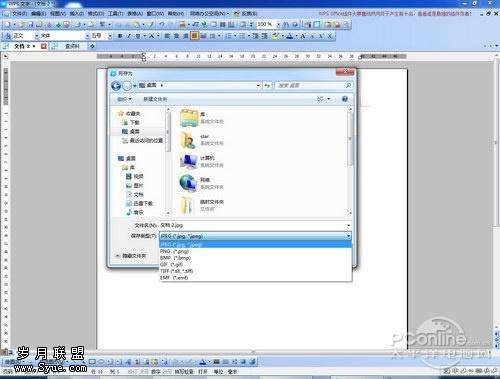Screen dimensions: 500x379
Task: Toggle italic formatting in WPS toolbar
Action: (129, 36)
